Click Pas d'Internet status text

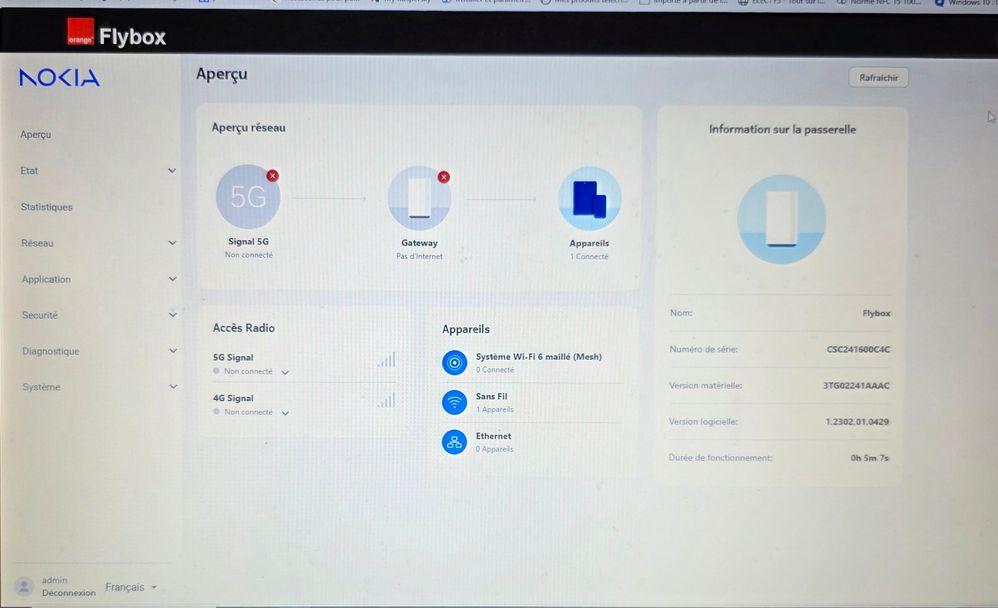[x=419, y=256]
